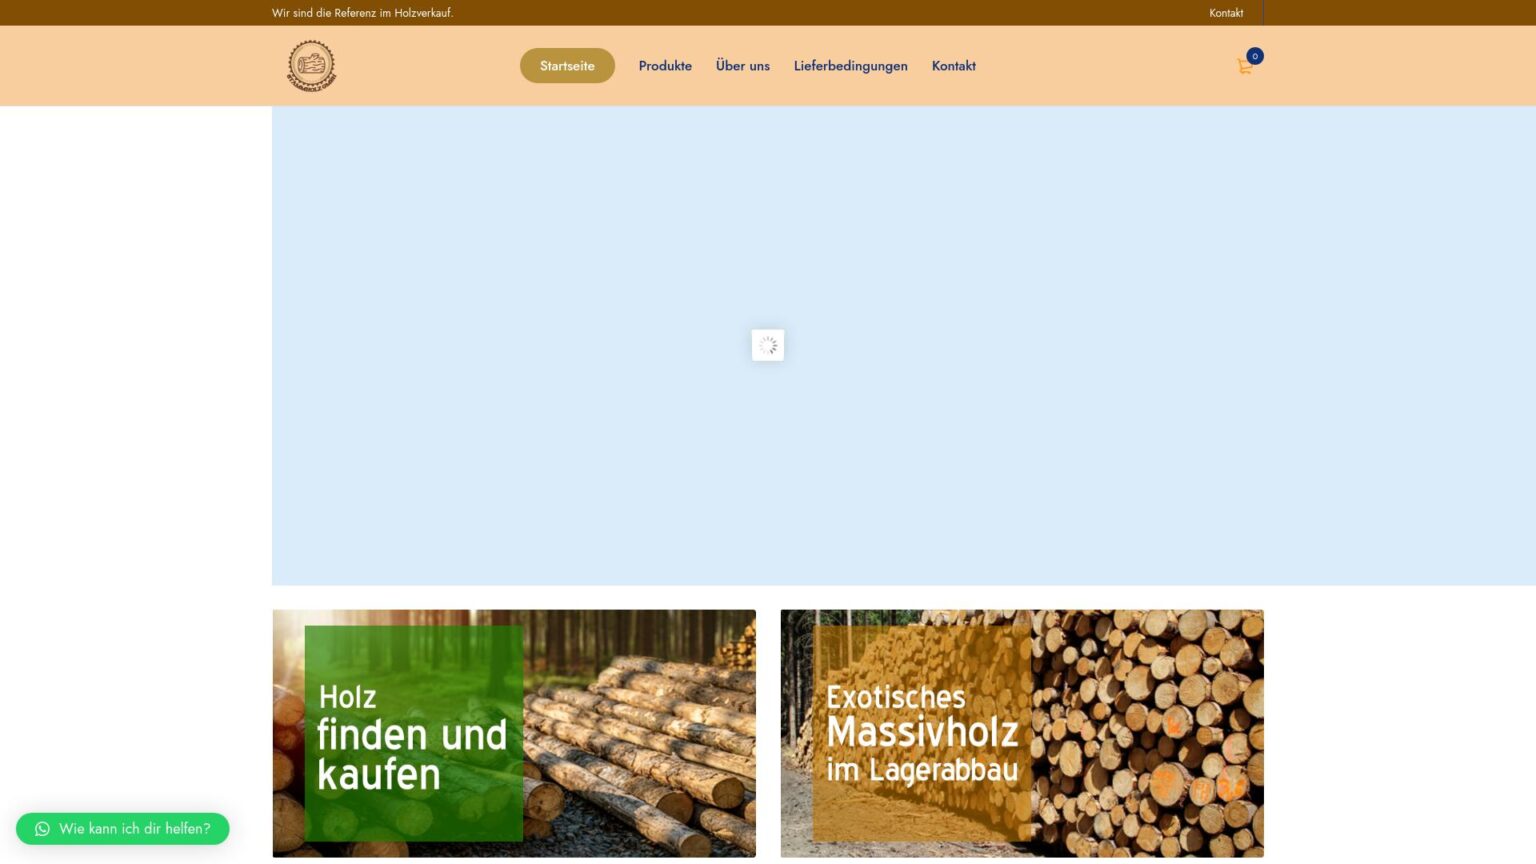
Task: Open Kontakt in the main navigation
Action: pos(953,66)
